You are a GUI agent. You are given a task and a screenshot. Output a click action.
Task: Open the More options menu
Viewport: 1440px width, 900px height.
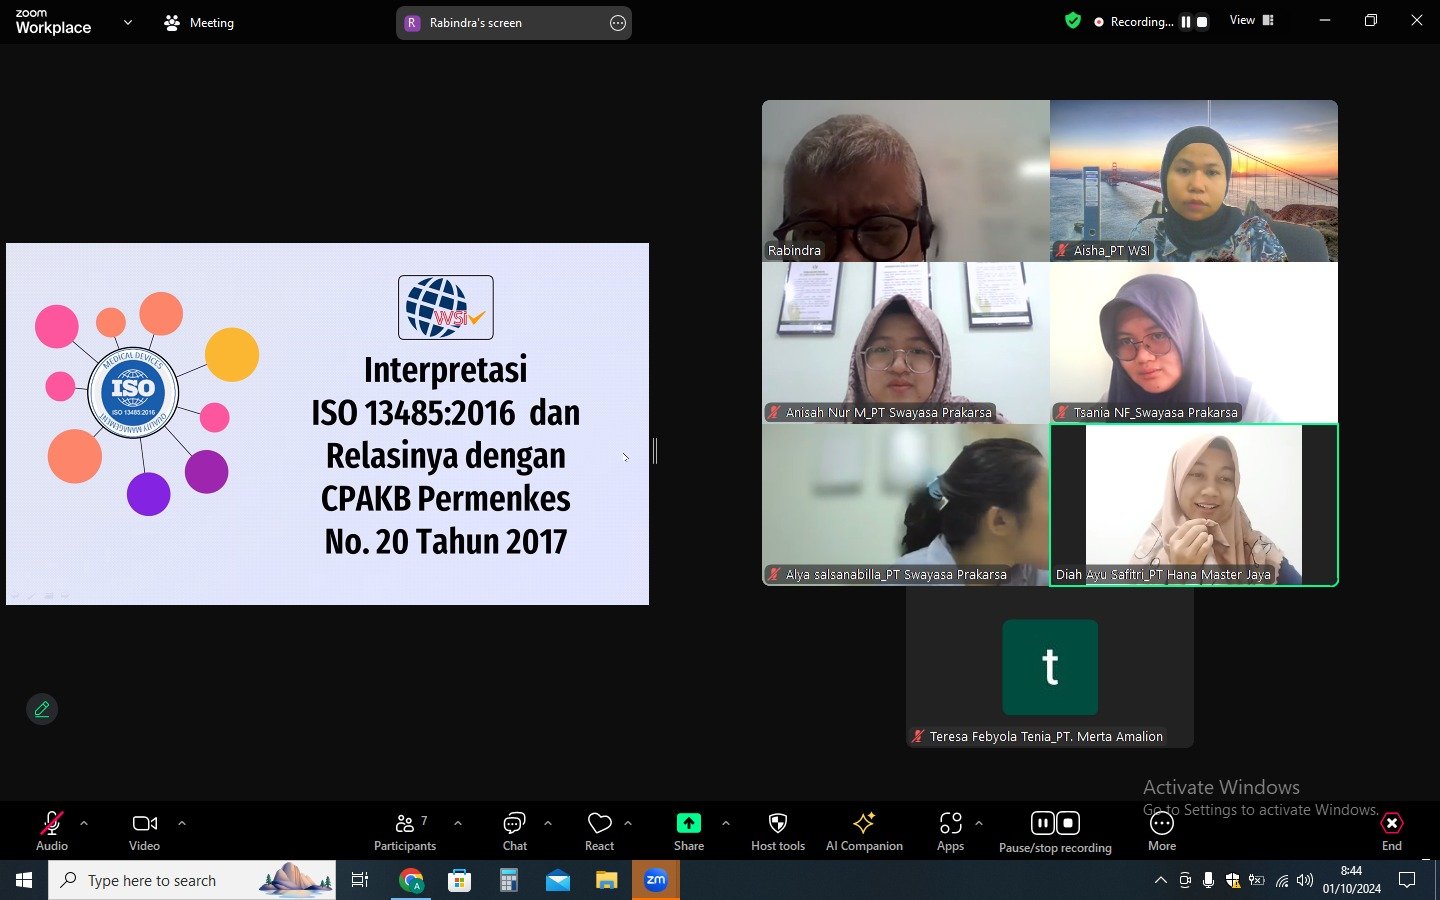coord(1162,831)
